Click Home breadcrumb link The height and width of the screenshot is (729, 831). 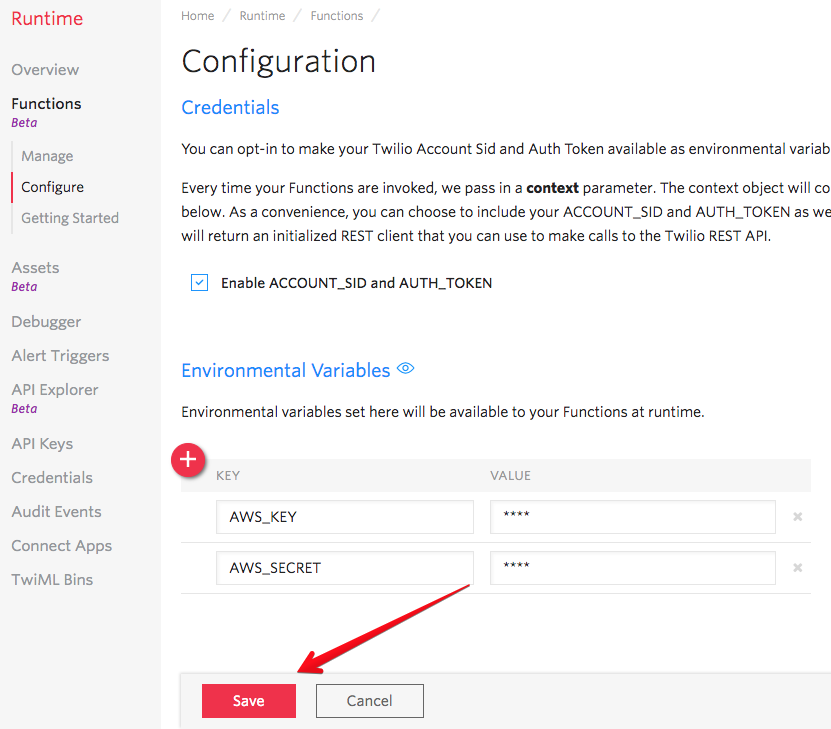pyautogui.click(x=198, y=16)
